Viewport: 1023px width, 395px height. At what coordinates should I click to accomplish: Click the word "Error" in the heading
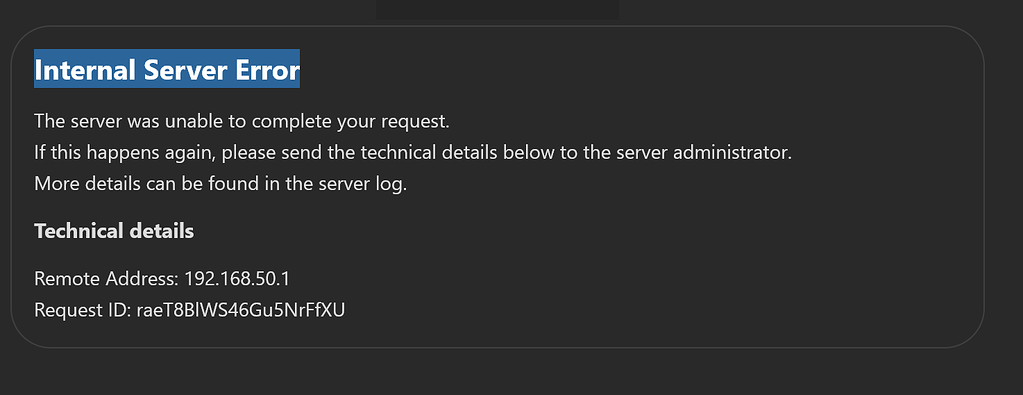pyautogui.click(x=266, y=69)
